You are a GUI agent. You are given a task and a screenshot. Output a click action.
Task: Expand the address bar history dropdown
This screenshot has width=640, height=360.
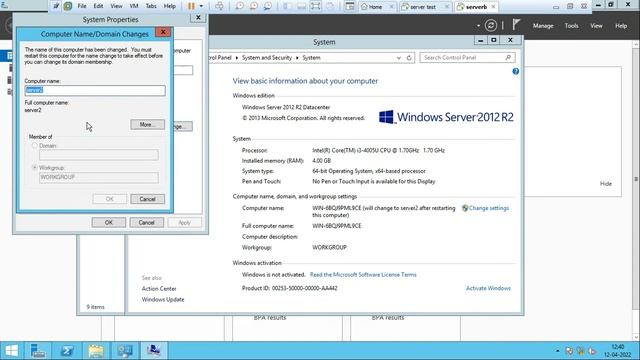coord(399,58)
